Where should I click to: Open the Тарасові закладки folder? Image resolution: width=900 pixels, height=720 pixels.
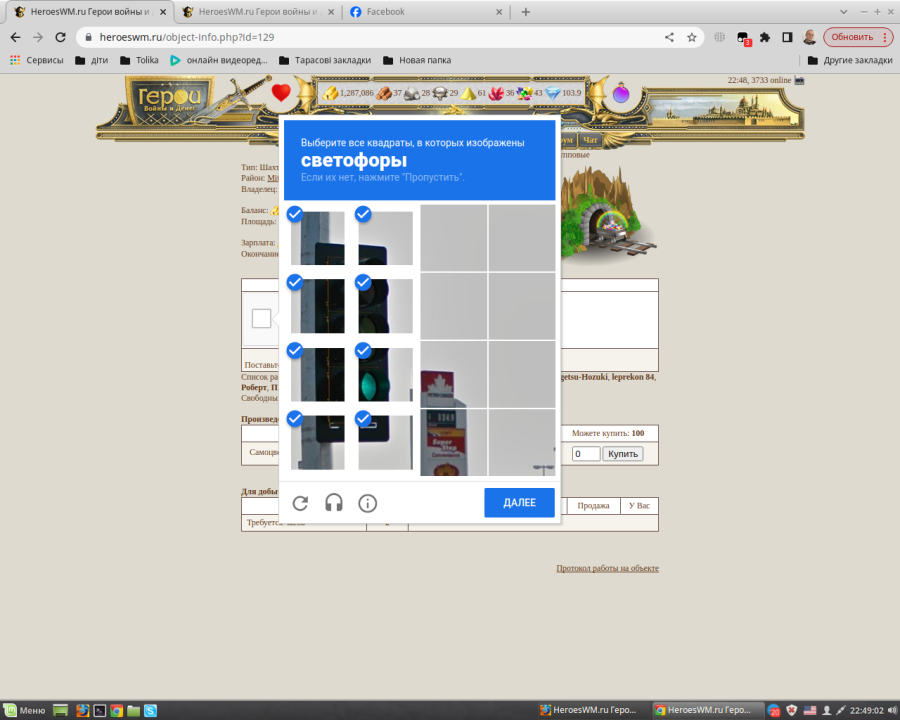(x=325, y=60)
